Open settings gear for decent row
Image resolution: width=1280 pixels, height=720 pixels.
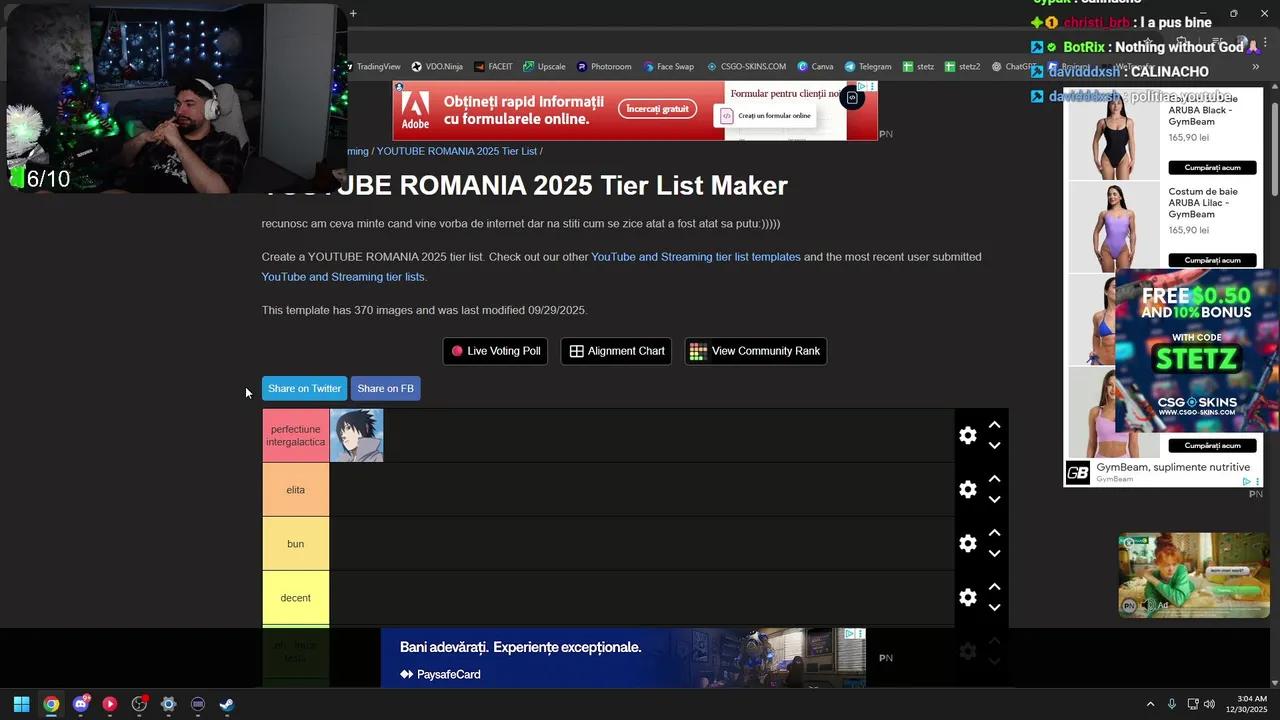click(968, 597)
